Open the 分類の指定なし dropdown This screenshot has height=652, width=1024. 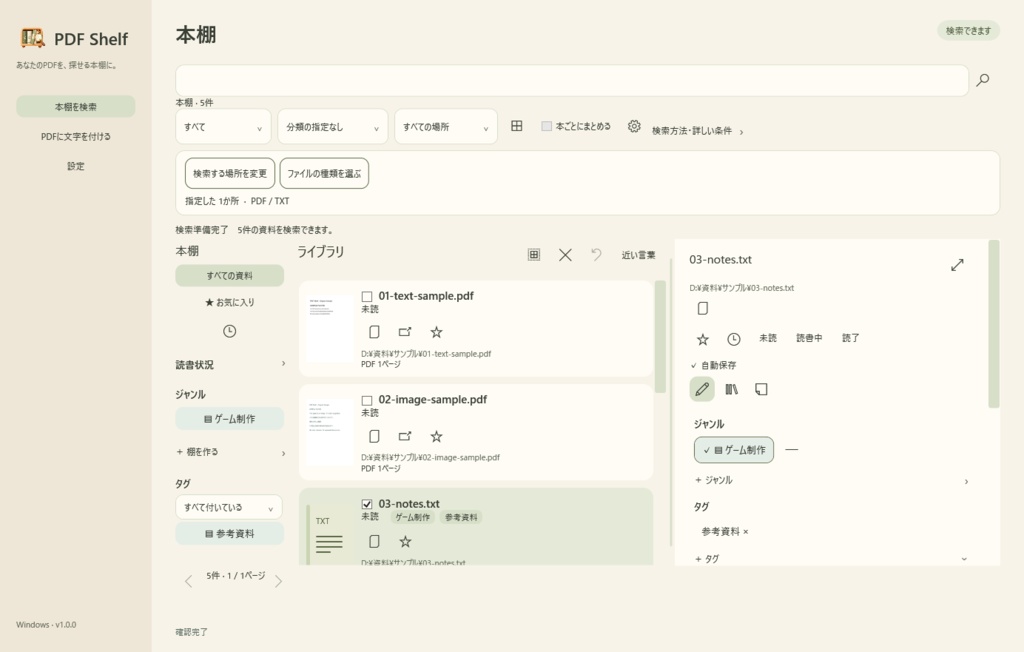tap(332, 127)
